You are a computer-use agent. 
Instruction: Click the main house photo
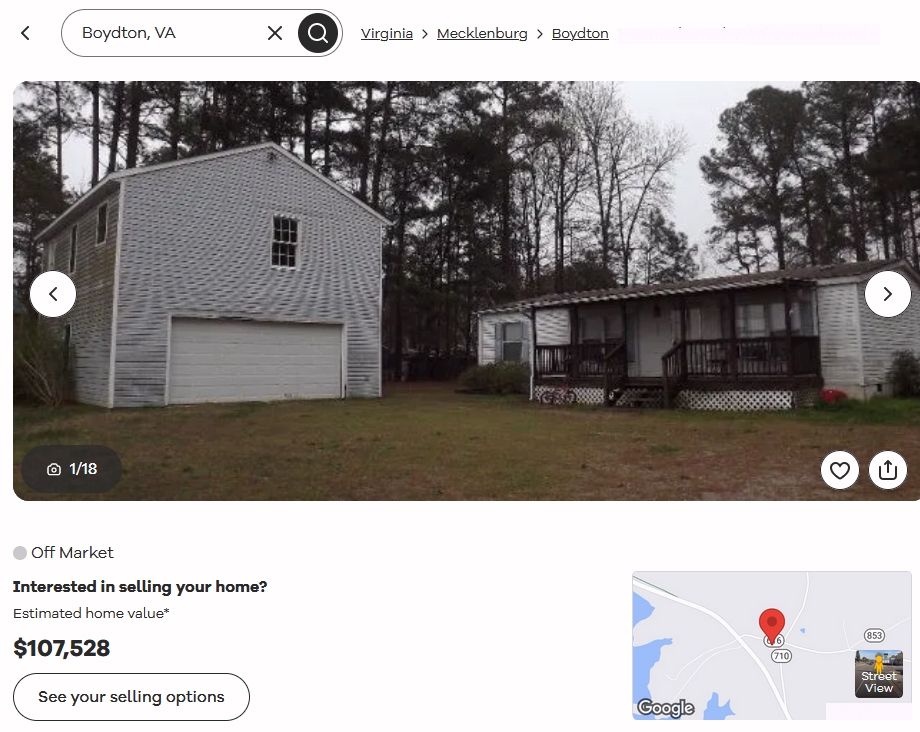point(466,291)
